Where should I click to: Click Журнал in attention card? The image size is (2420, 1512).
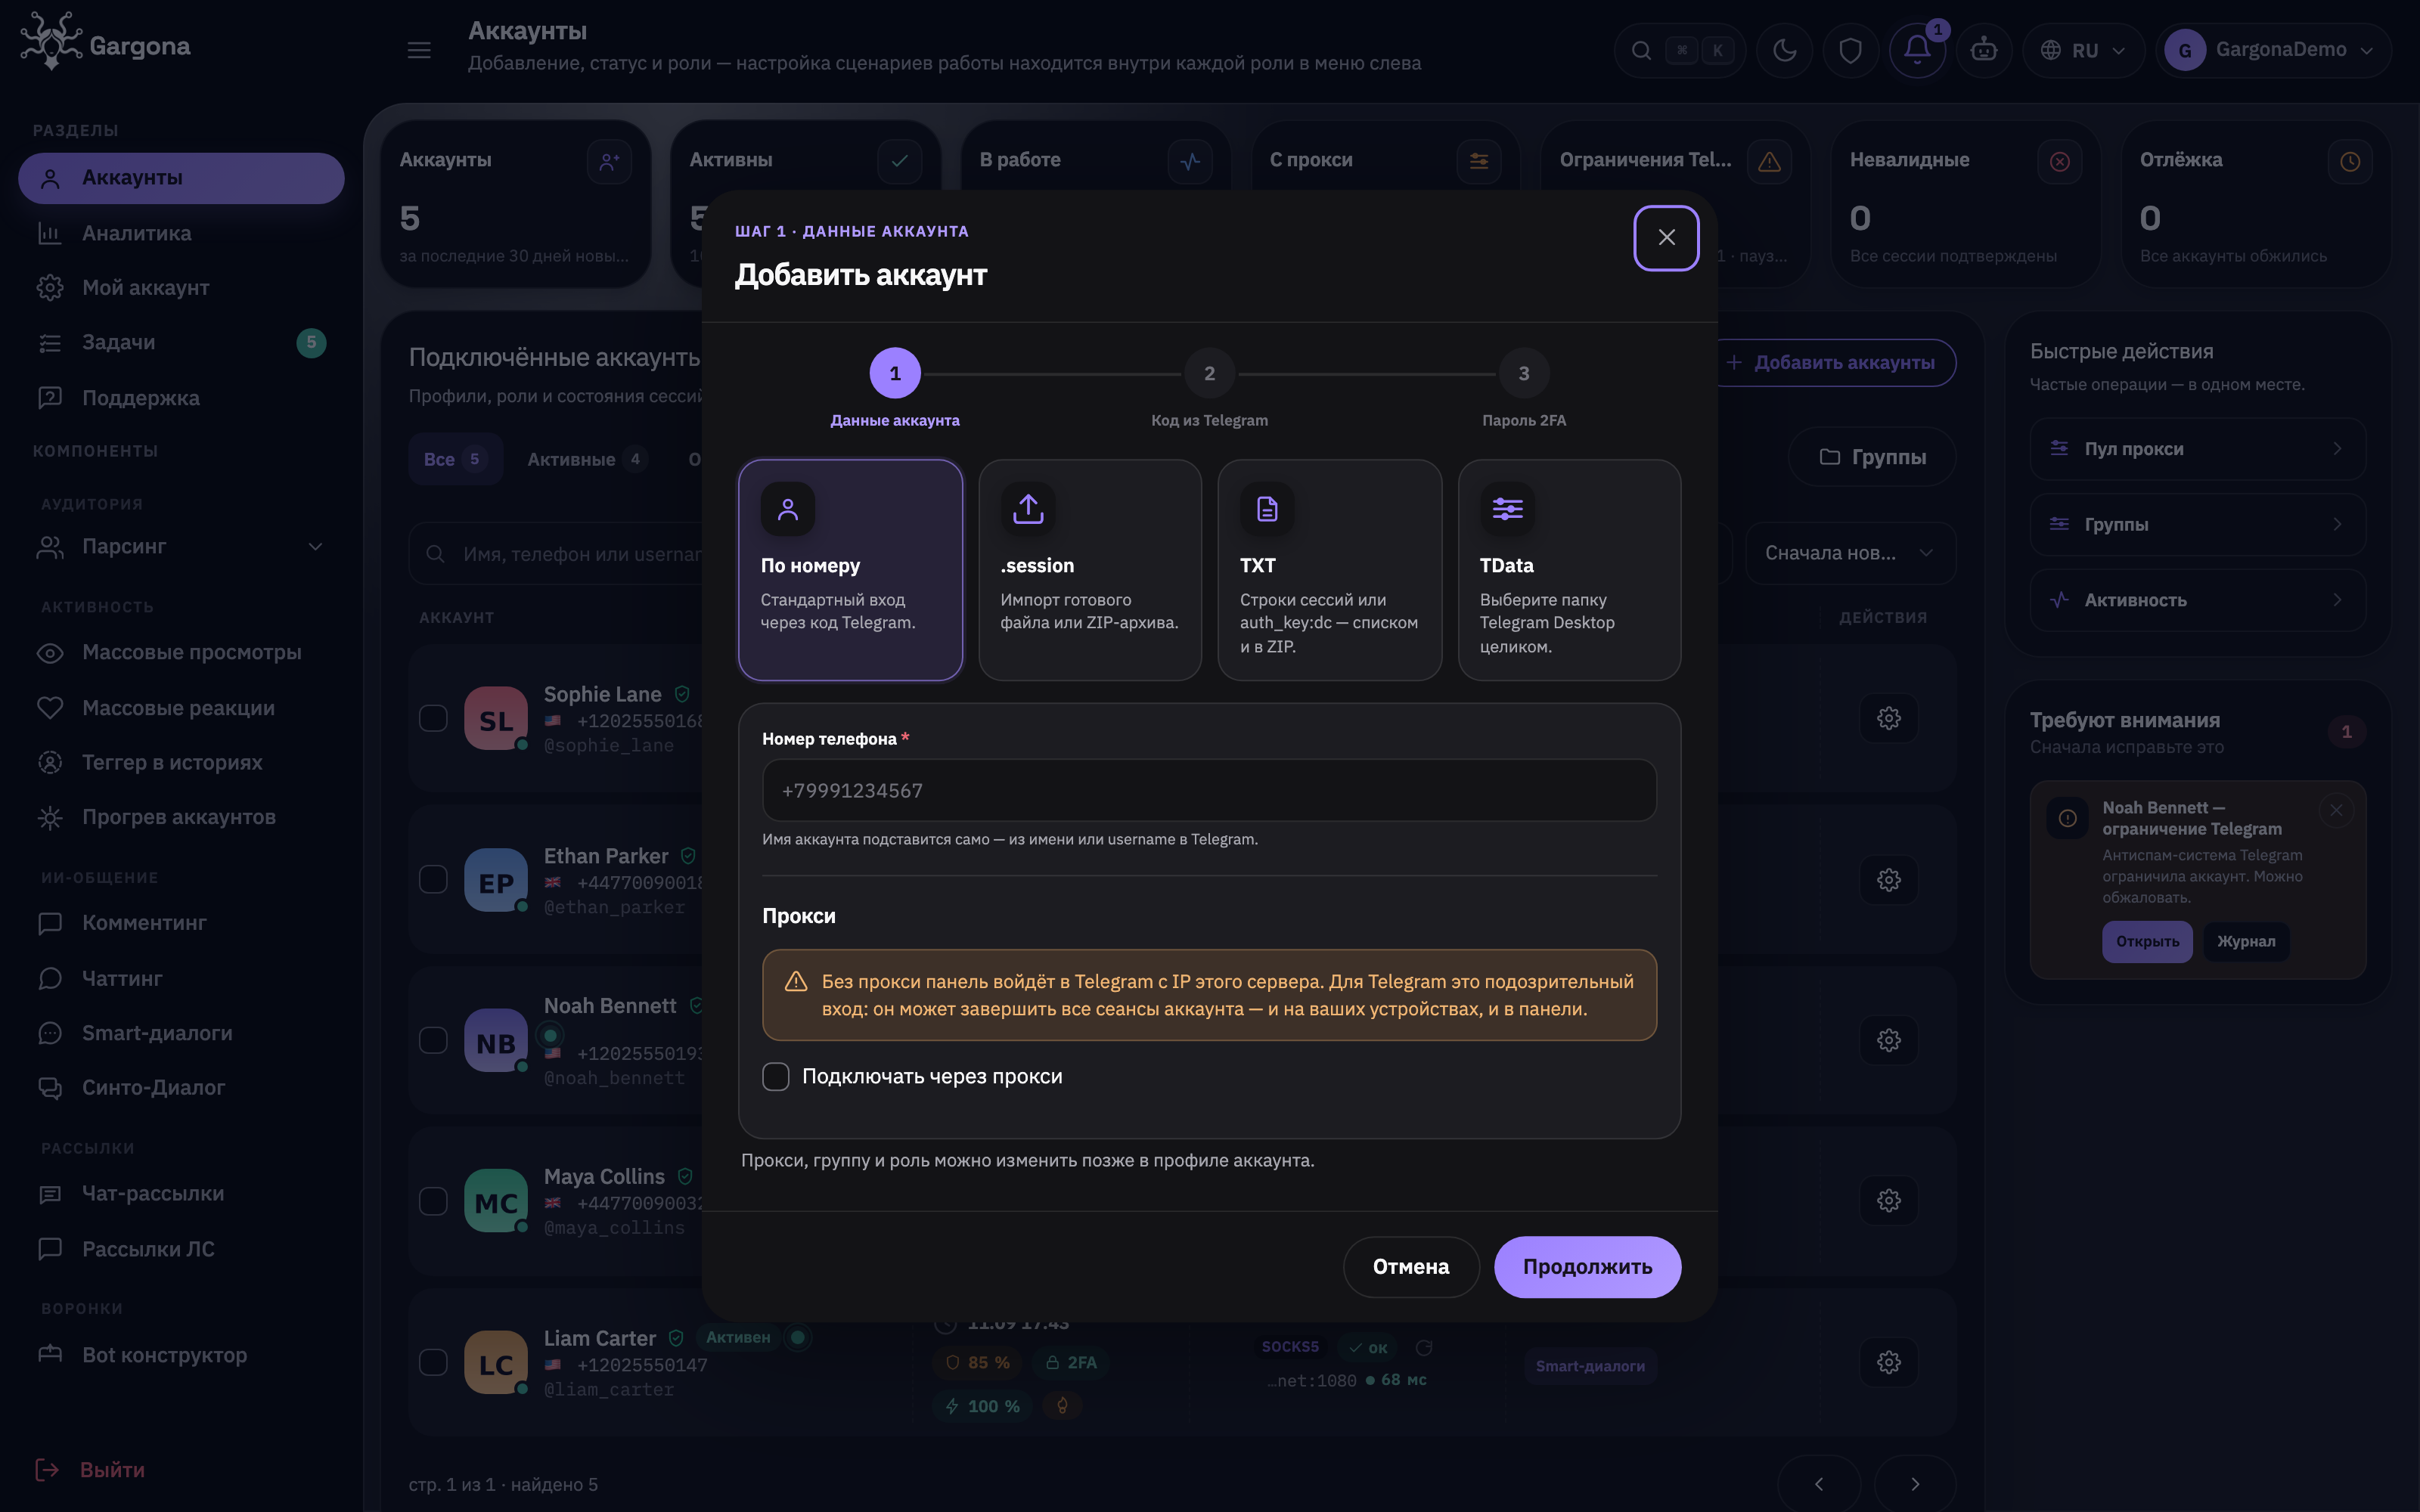coord(2246,942)
